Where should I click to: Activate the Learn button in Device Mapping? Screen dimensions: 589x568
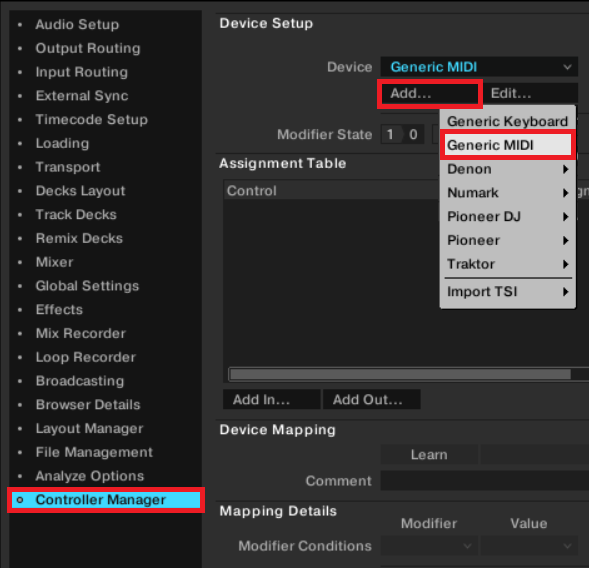coord(429,455)
